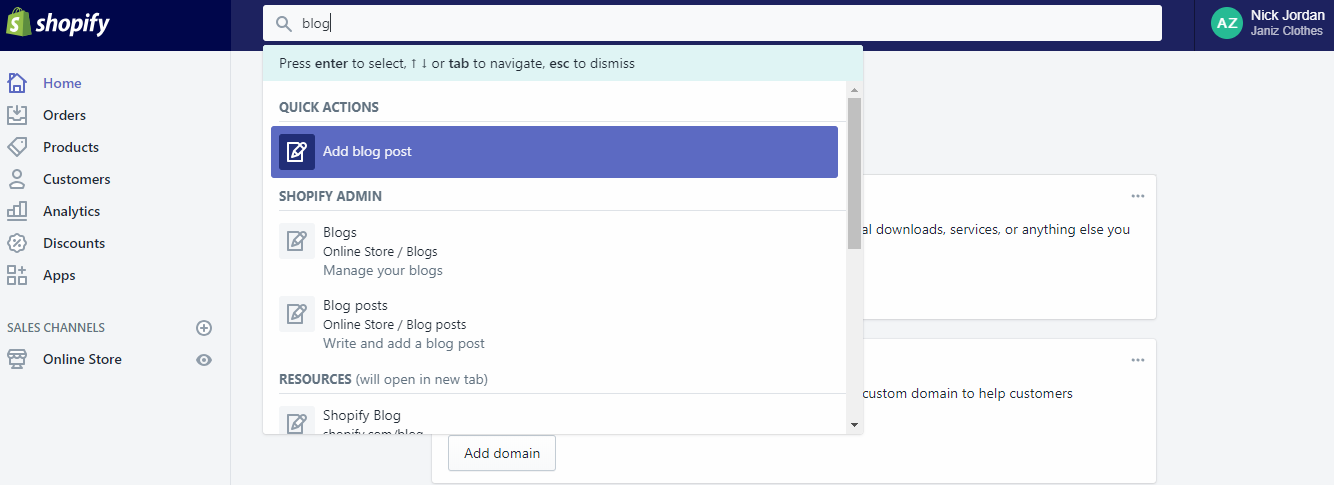Open the Nick Jordan account menu
The height and width of the screenshot is (485, 1334).
(1267, 23)
